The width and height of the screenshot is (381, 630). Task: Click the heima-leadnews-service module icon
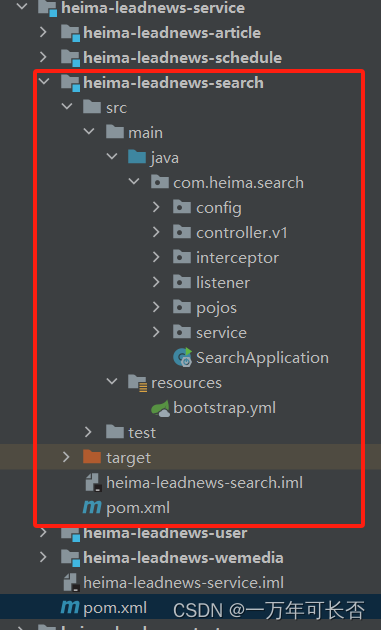pyautogui.click(x=47, y=8)
